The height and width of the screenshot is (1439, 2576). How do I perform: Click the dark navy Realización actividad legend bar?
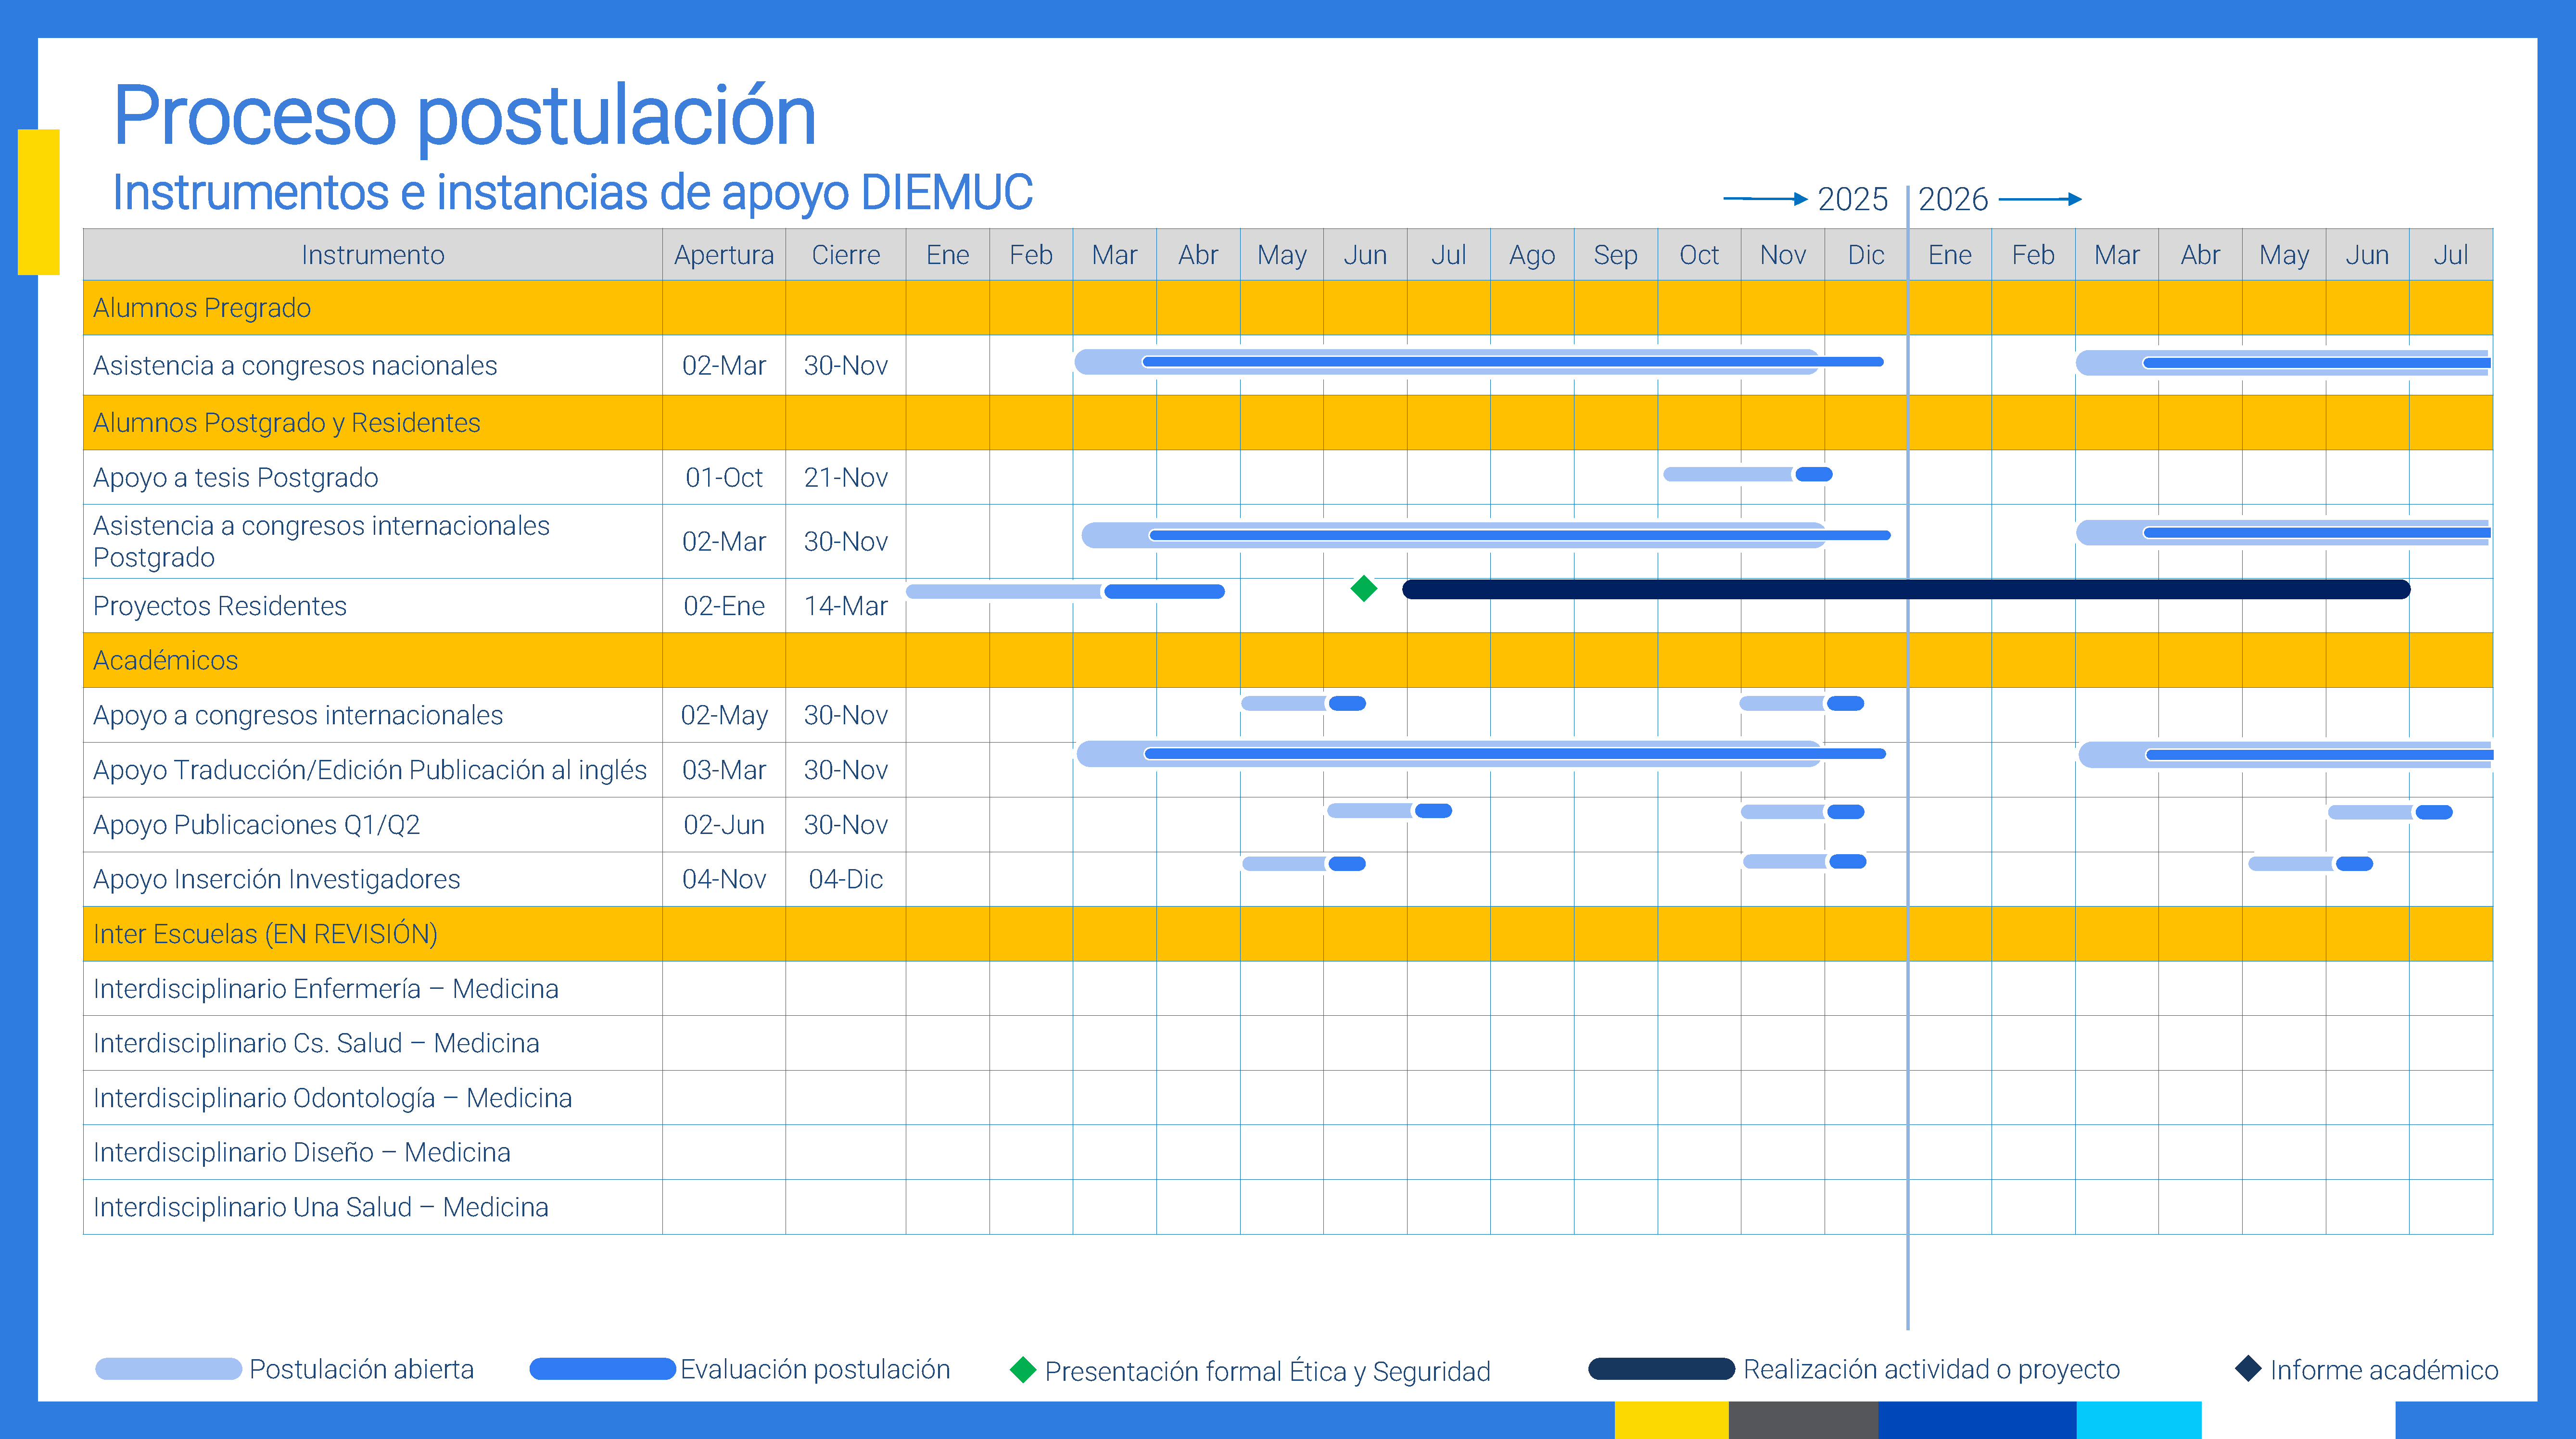[1661, 1369]
